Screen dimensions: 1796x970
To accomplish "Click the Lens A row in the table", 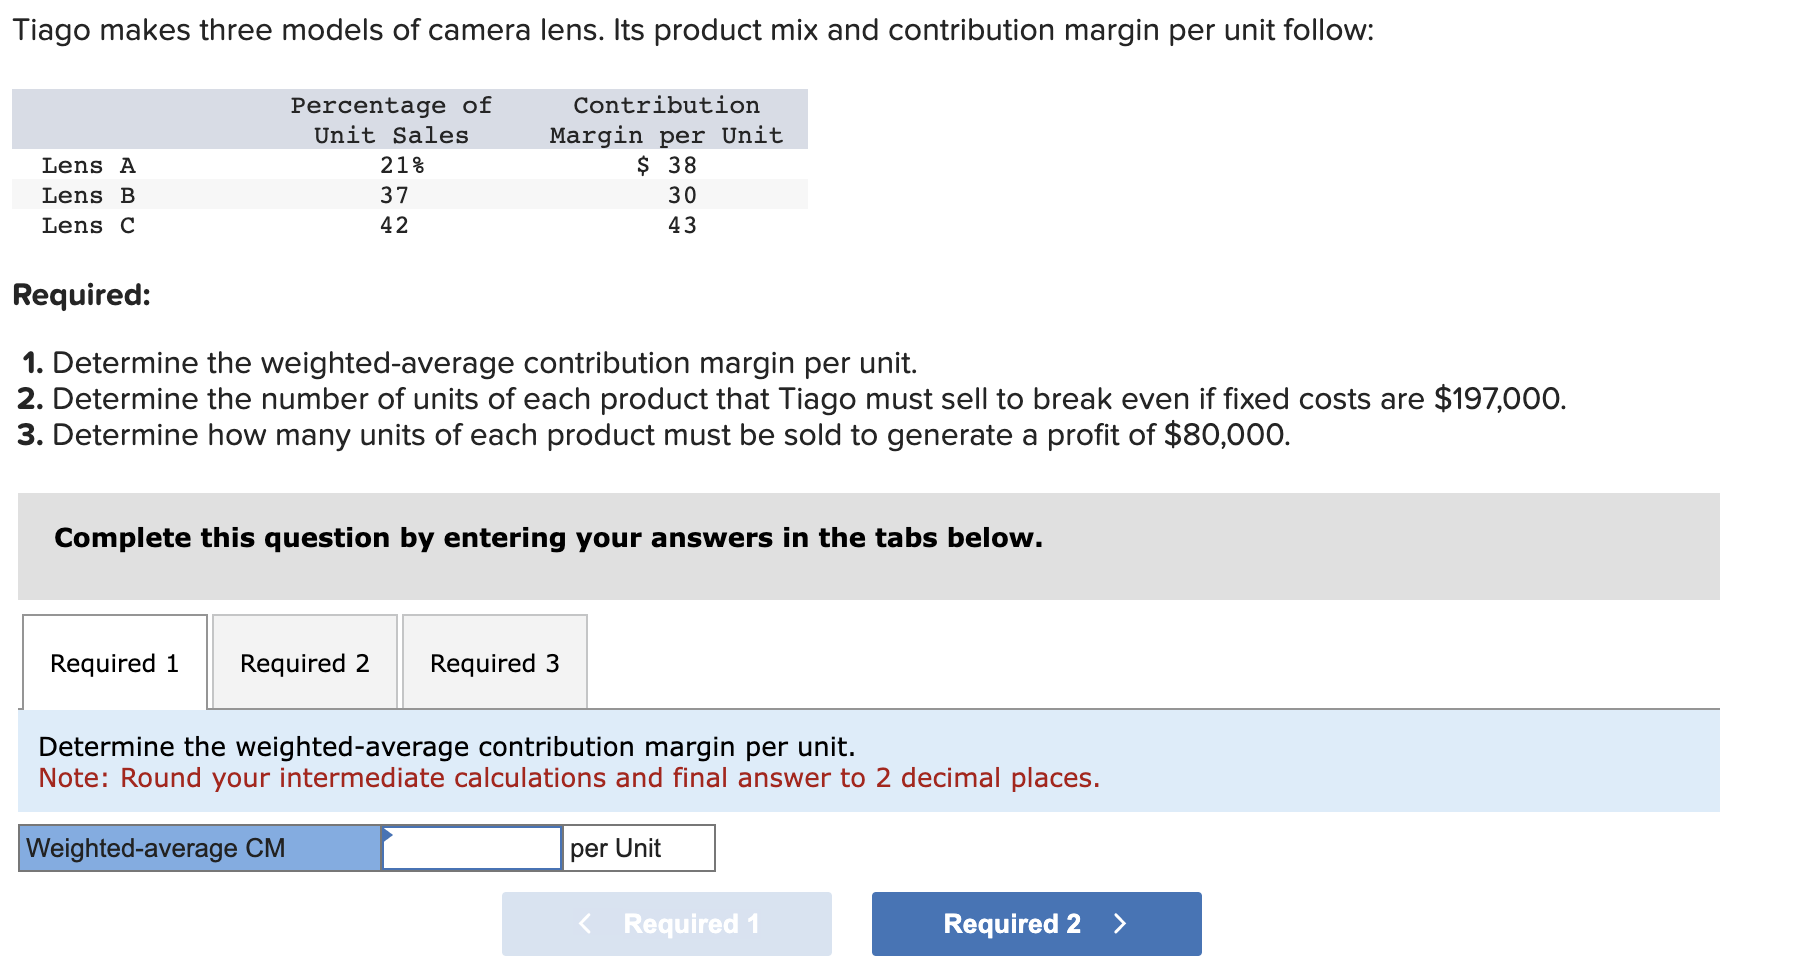I will click(x=89, y=165).
